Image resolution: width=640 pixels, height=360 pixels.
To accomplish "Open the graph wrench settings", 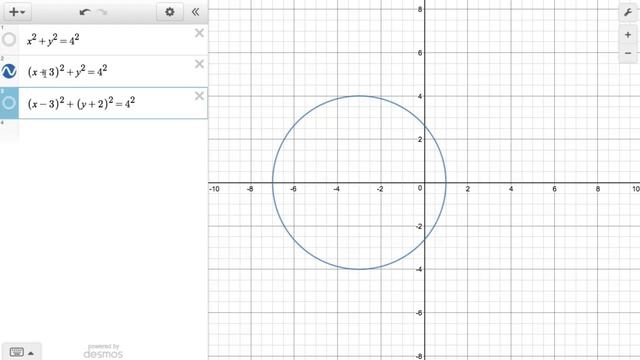I will point(628,12).
